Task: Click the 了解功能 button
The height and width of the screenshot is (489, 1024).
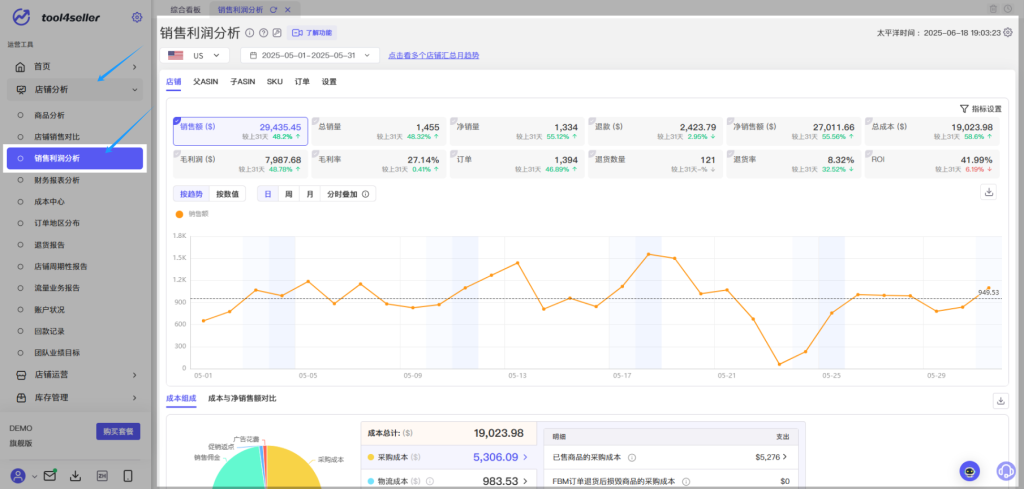Action: (x=312, y=33)
